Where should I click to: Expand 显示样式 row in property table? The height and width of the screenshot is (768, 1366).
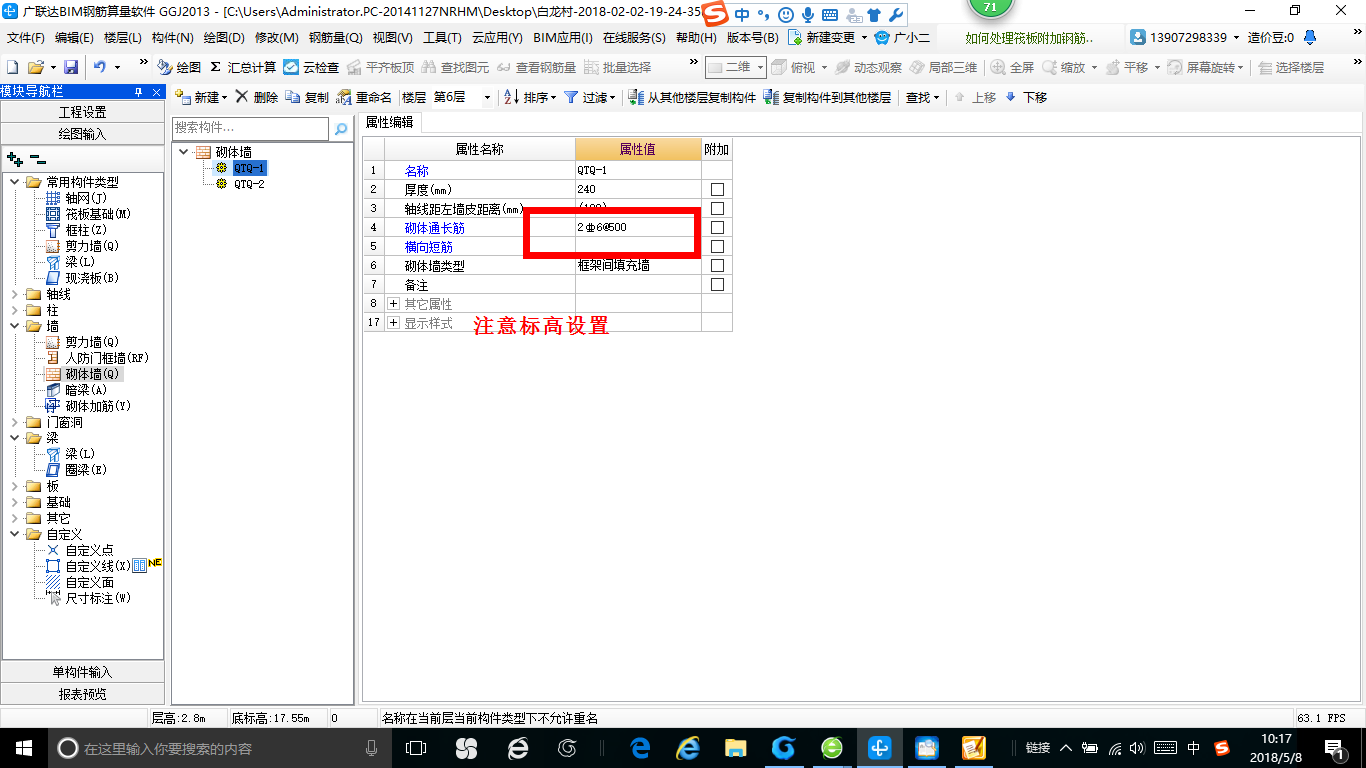[x=393, y=323]
